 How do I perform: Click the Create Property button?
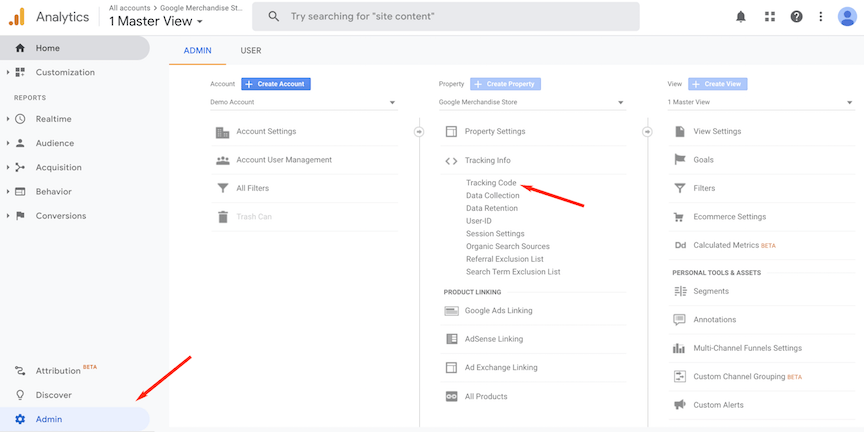pos(505,84)
